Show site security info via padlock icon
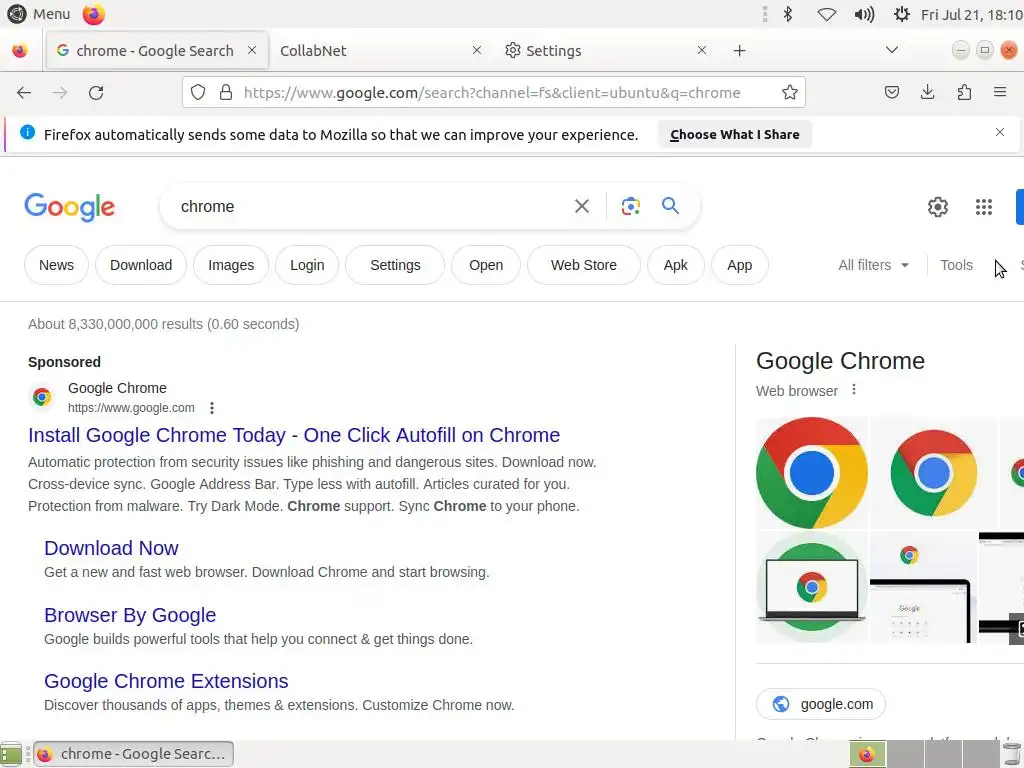 (x=226, y=93)
